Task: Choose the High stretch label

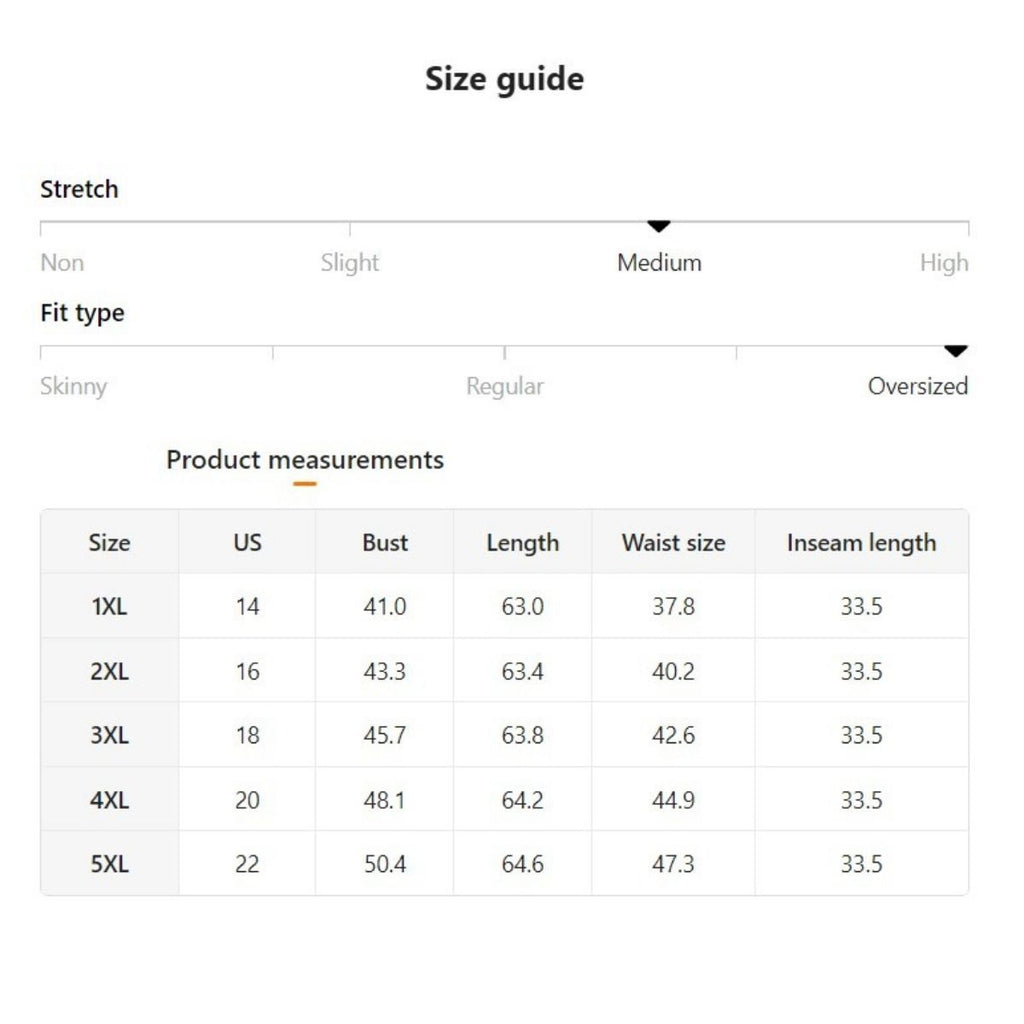Action: (x=943, y=263)
